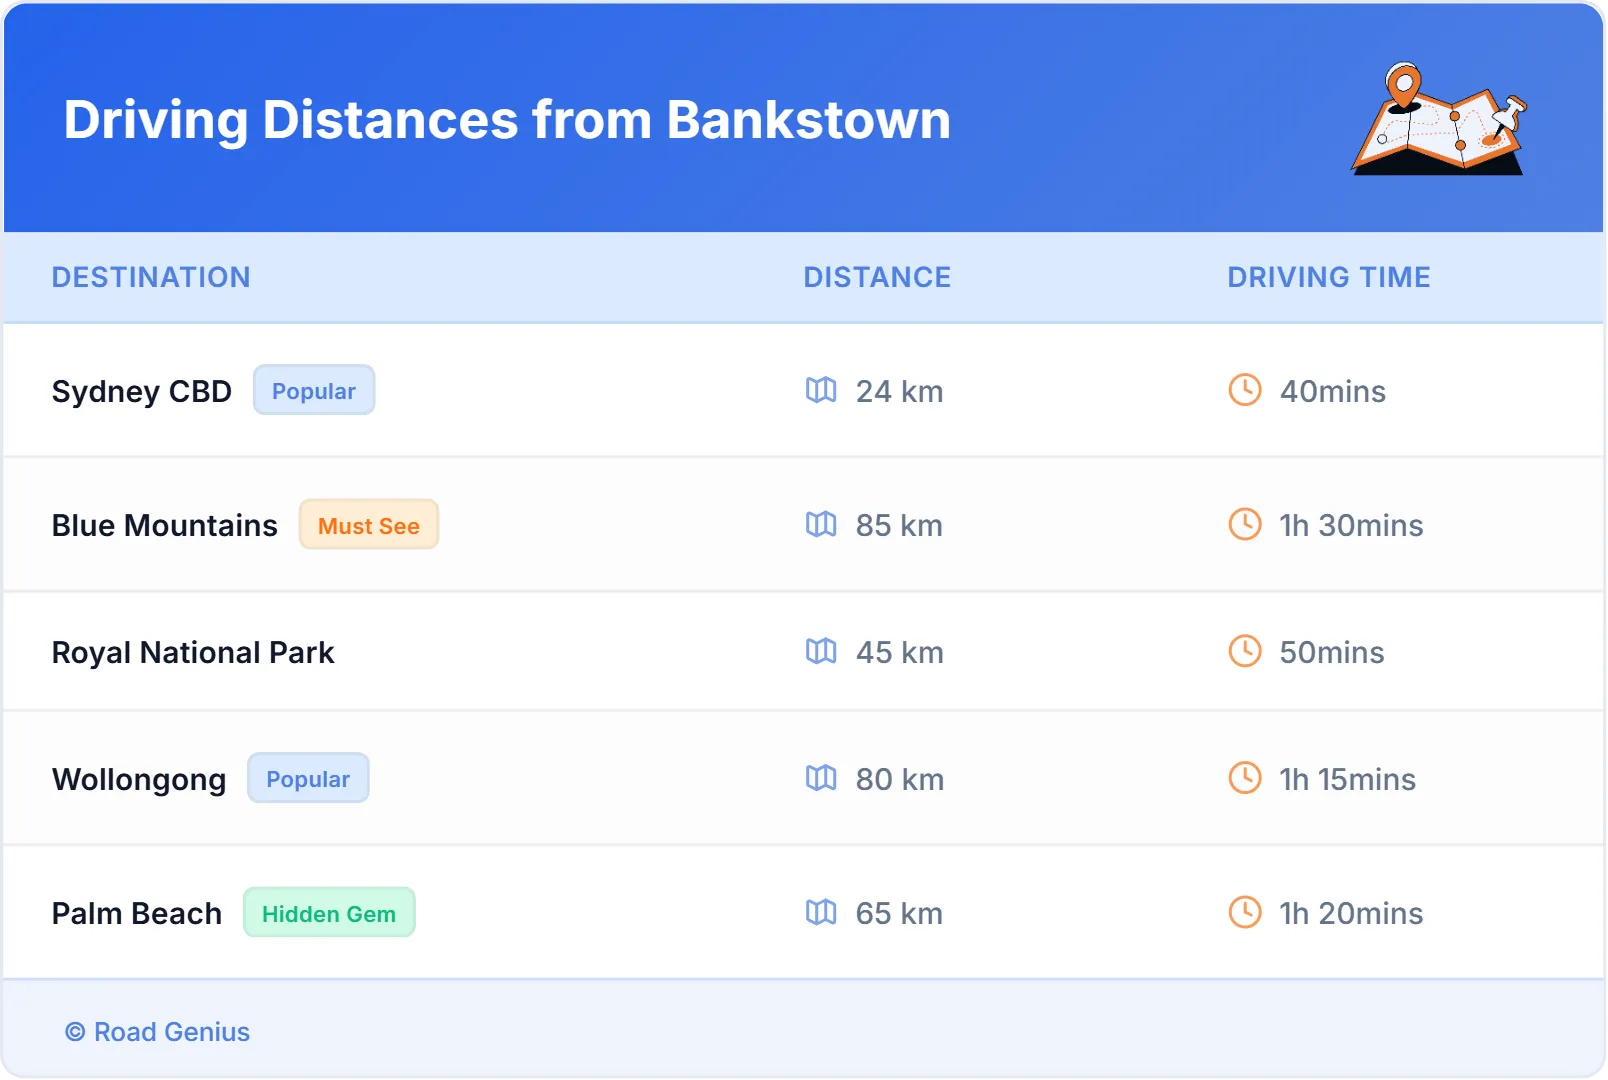Click the clock icon beside 50mins

1245,651
